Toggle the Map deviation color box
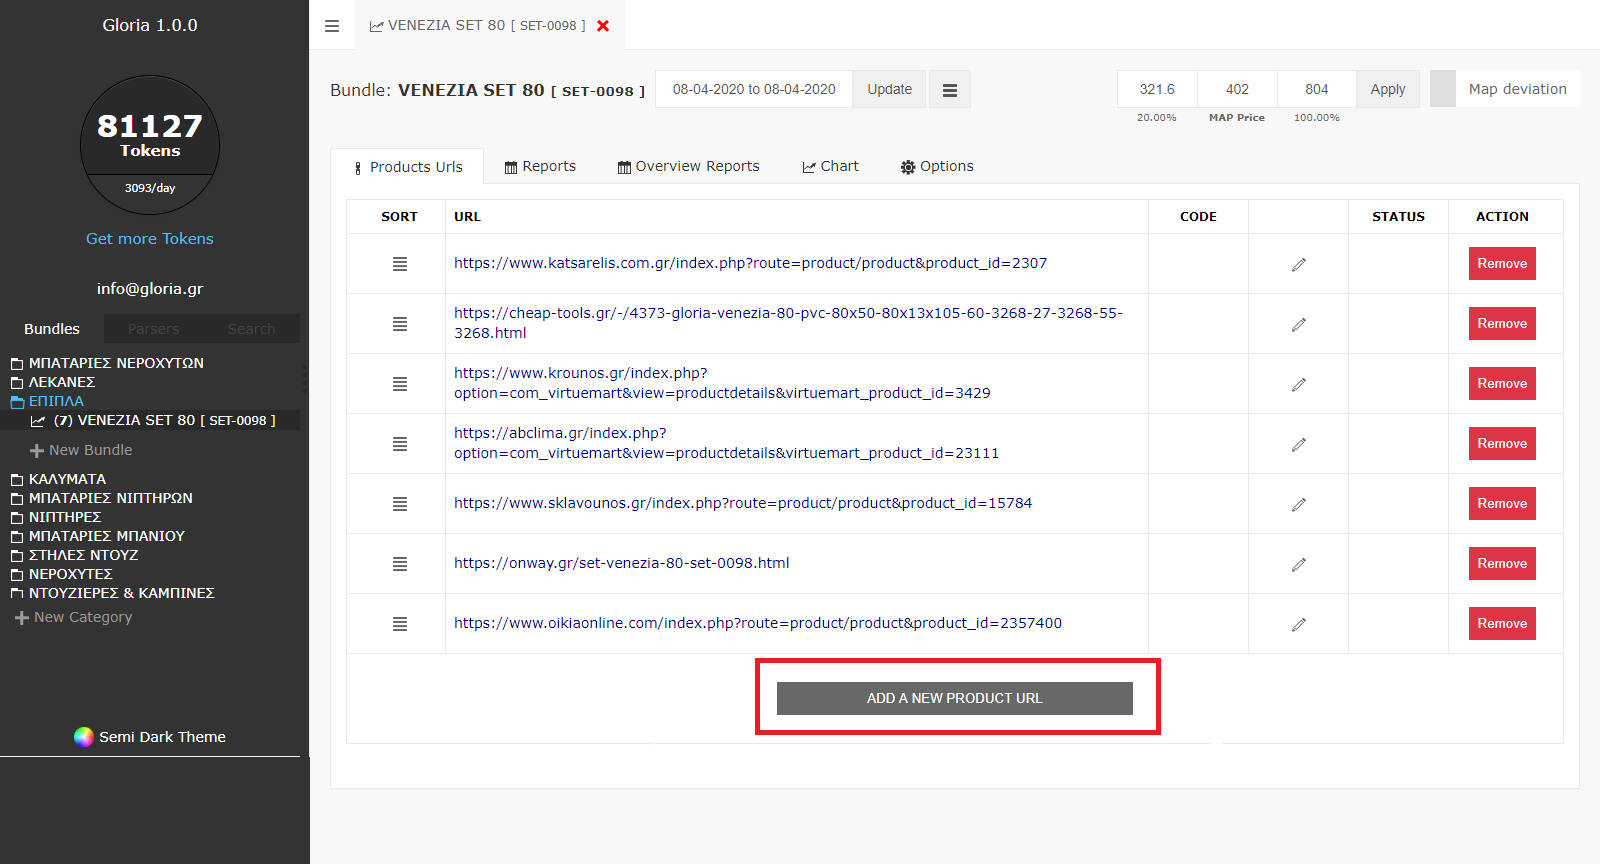The height and width of the screenshot is (864, 1600). (x=1442, y=89)
